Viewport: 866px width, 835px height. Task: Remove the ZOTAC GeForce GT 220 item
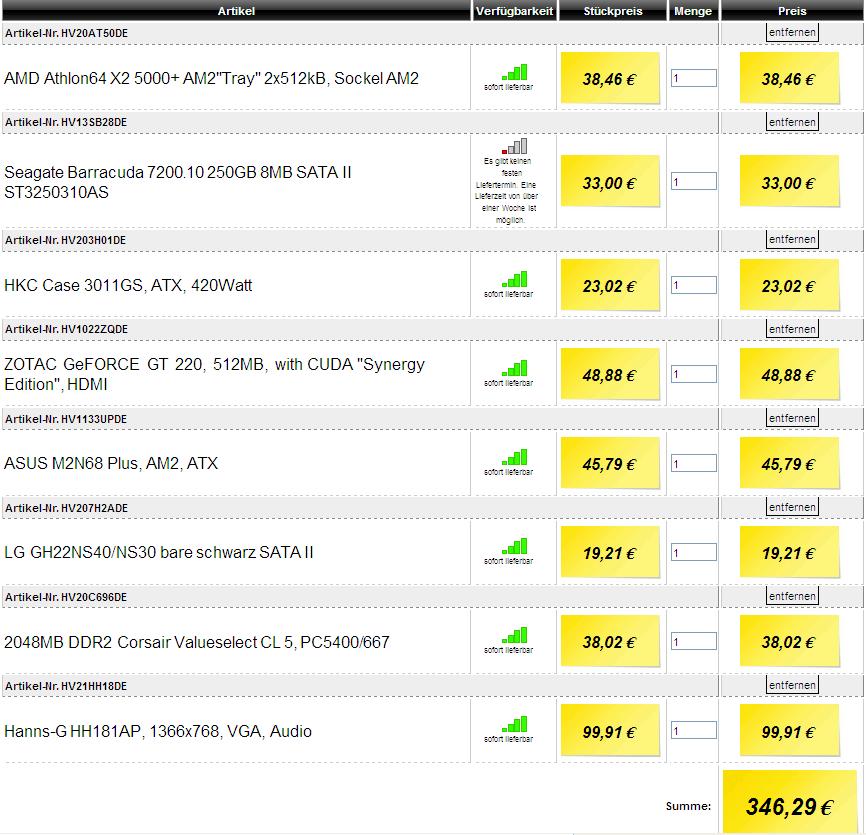click(x=792, y=329)
